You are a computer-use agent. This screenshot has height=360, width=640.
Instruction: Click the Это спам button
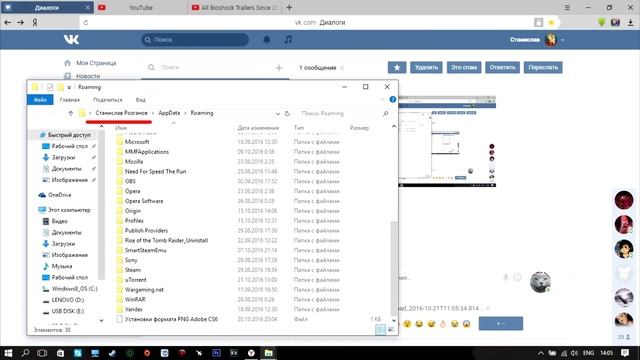click(x=464, y=67)
